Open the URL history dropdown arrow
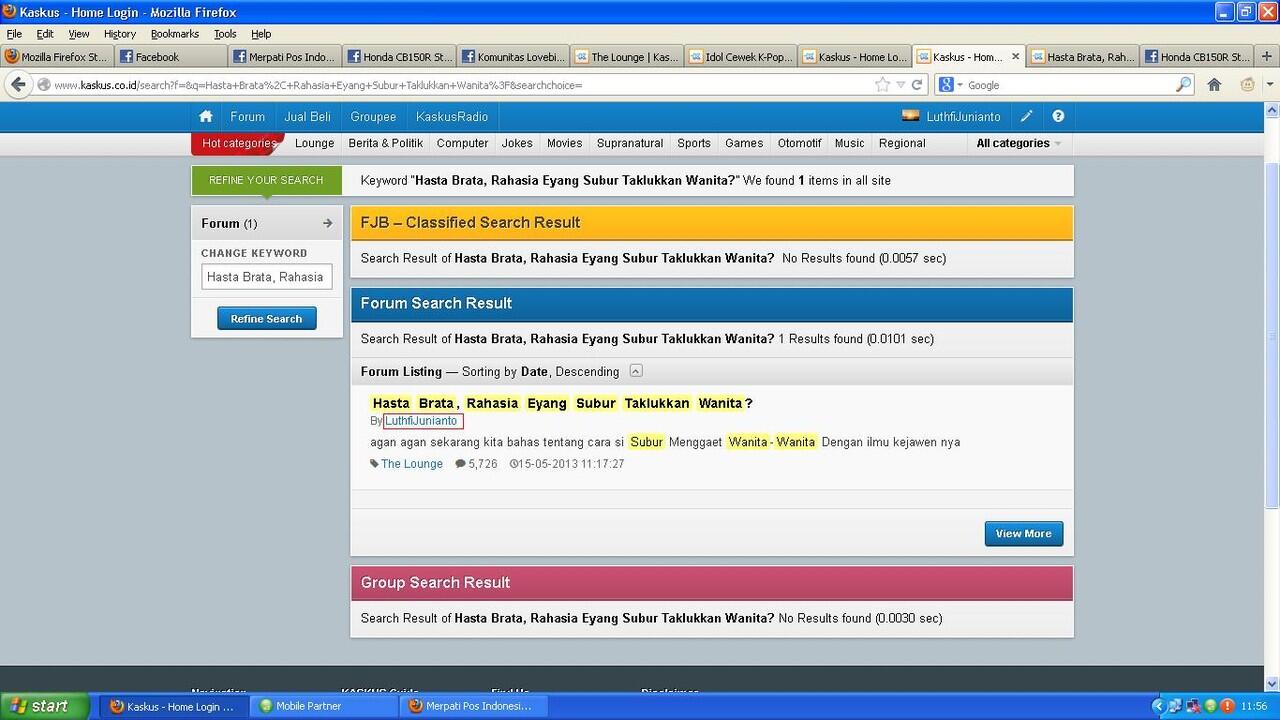 (x=900, y=85)
